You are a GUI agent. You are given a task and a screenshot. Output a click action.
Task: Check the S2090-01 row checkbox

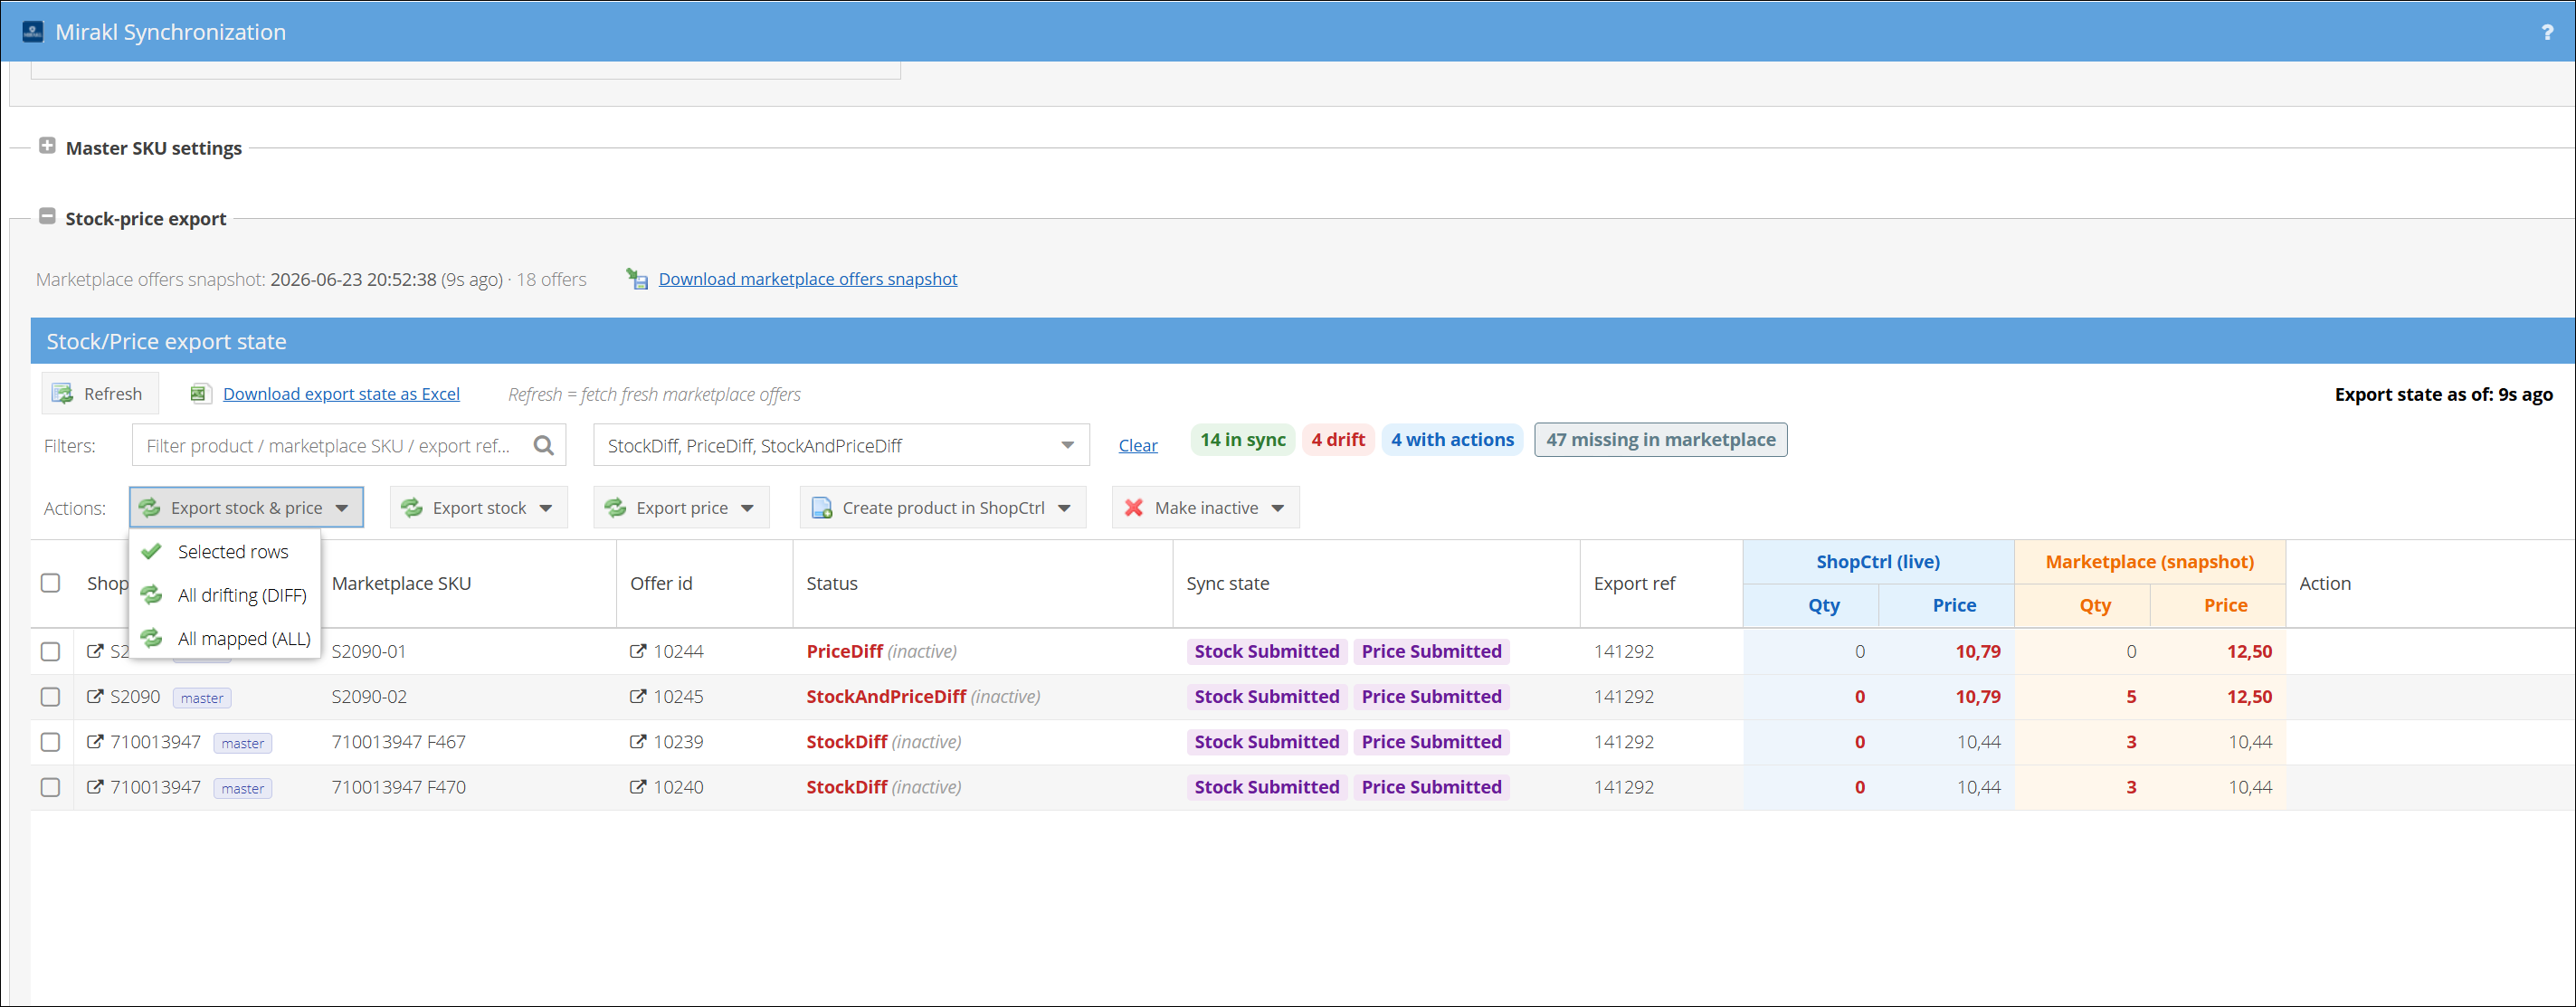pyautogui.click(x=50, y=651)
